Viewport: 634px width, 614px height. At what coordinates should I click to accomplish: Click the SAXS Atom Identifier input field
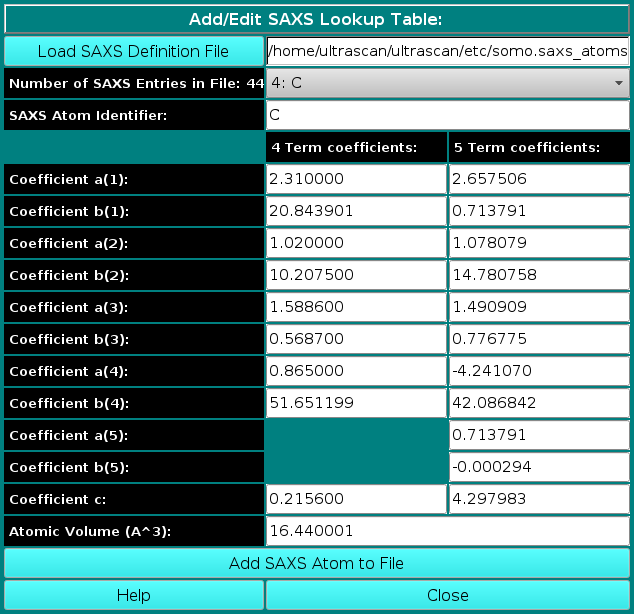[x=447, y=115]
